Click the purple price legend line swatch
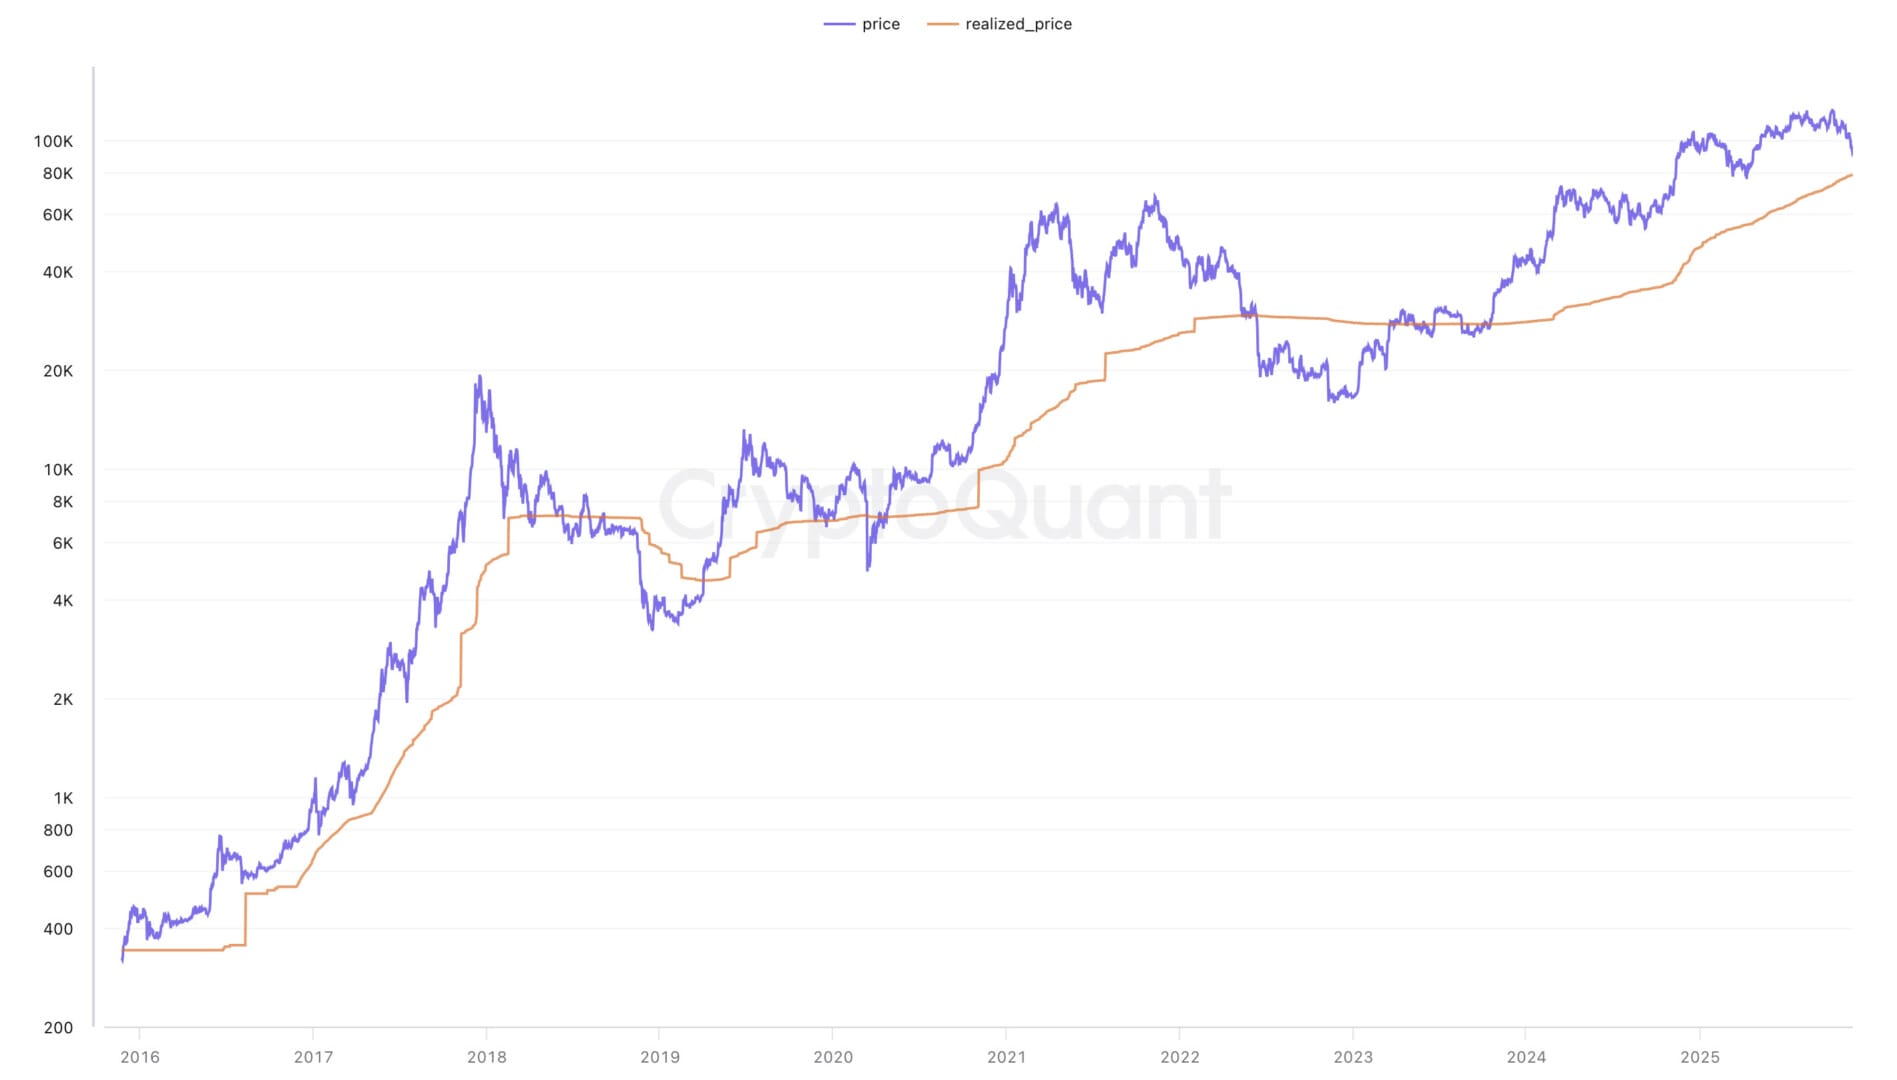 click(839, 24)
